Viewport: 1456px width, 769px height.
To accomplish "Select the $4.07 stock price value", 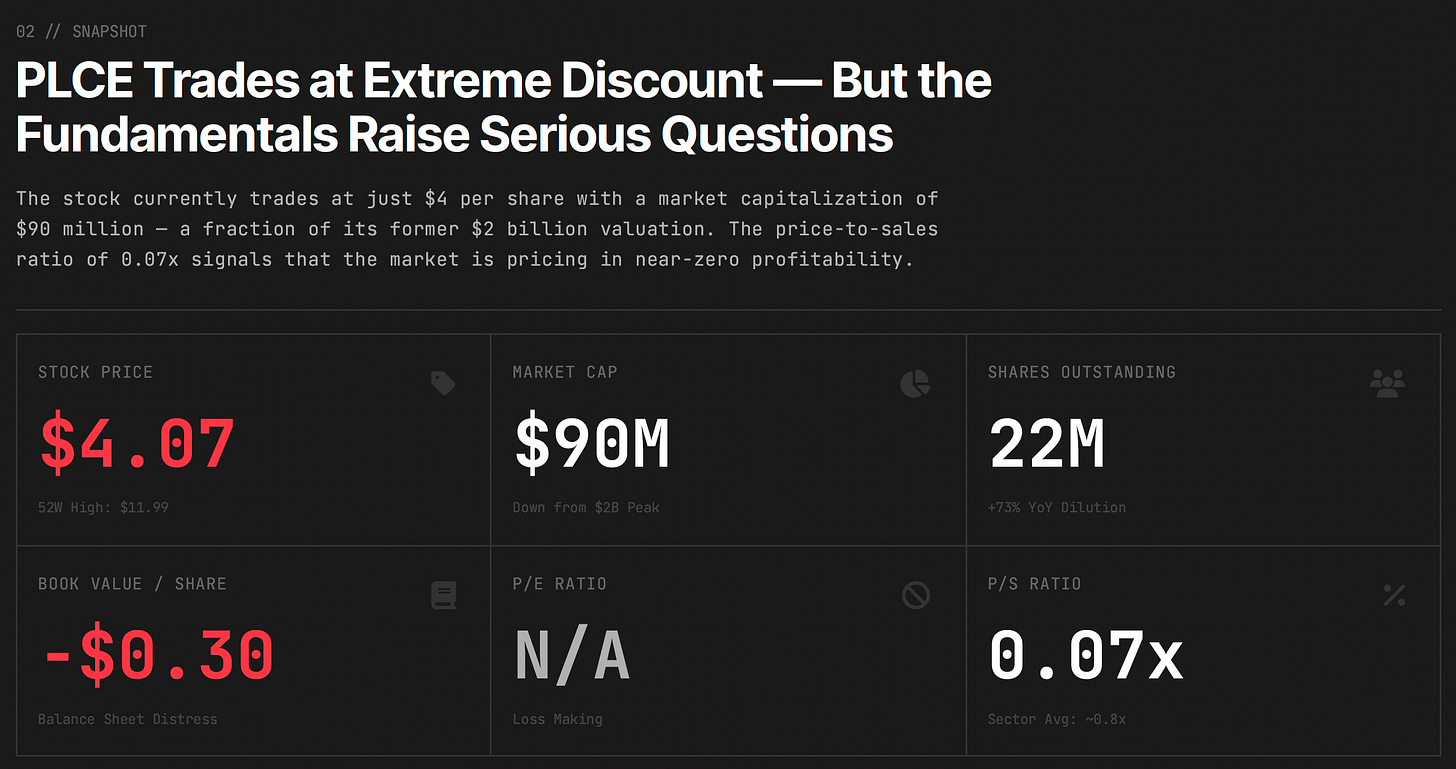I will pyautogui.click(x=138, y=444).
